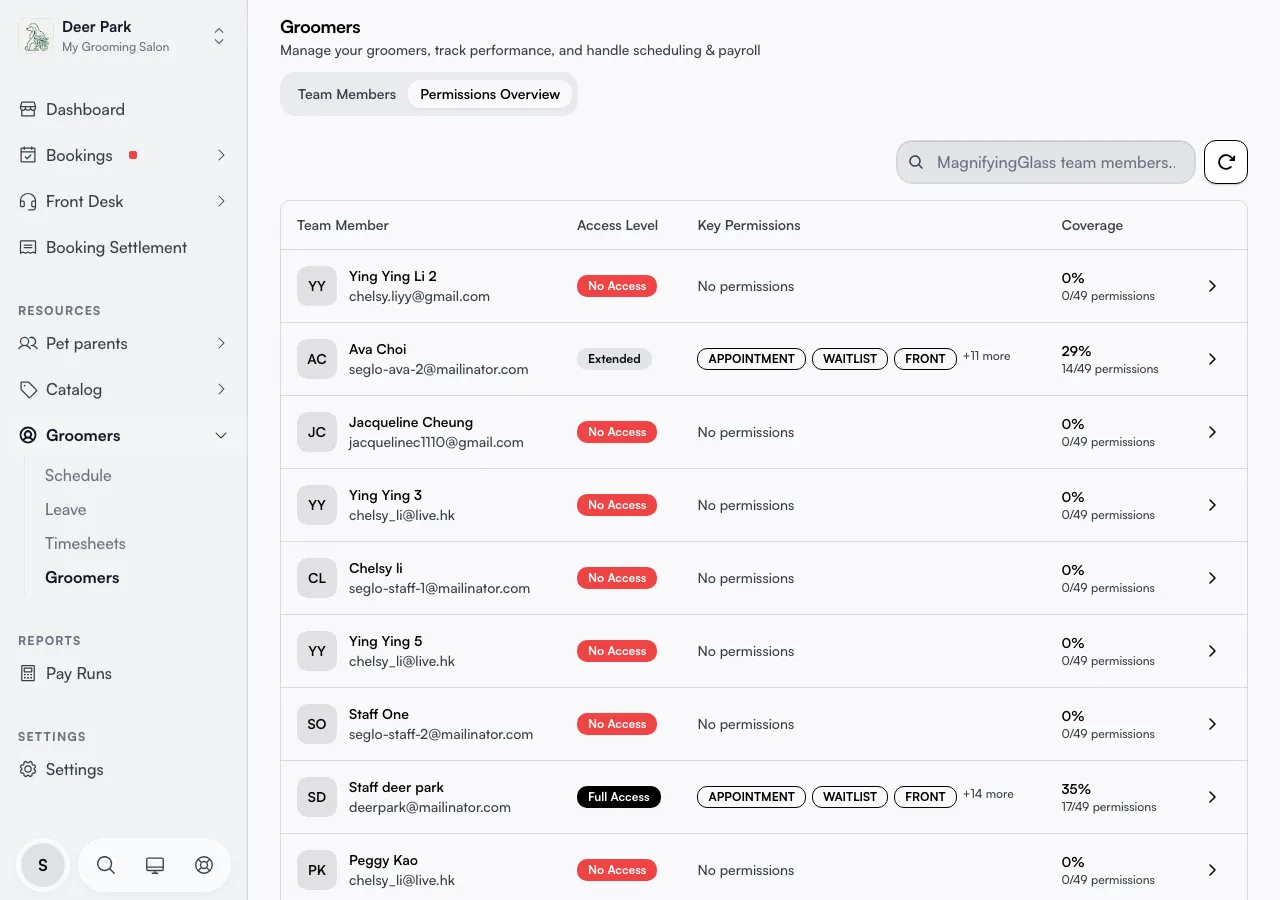This screenshot has height=900, width=1280.
Task: Open Staff deer park row chevron
Action: (1212, 797)
